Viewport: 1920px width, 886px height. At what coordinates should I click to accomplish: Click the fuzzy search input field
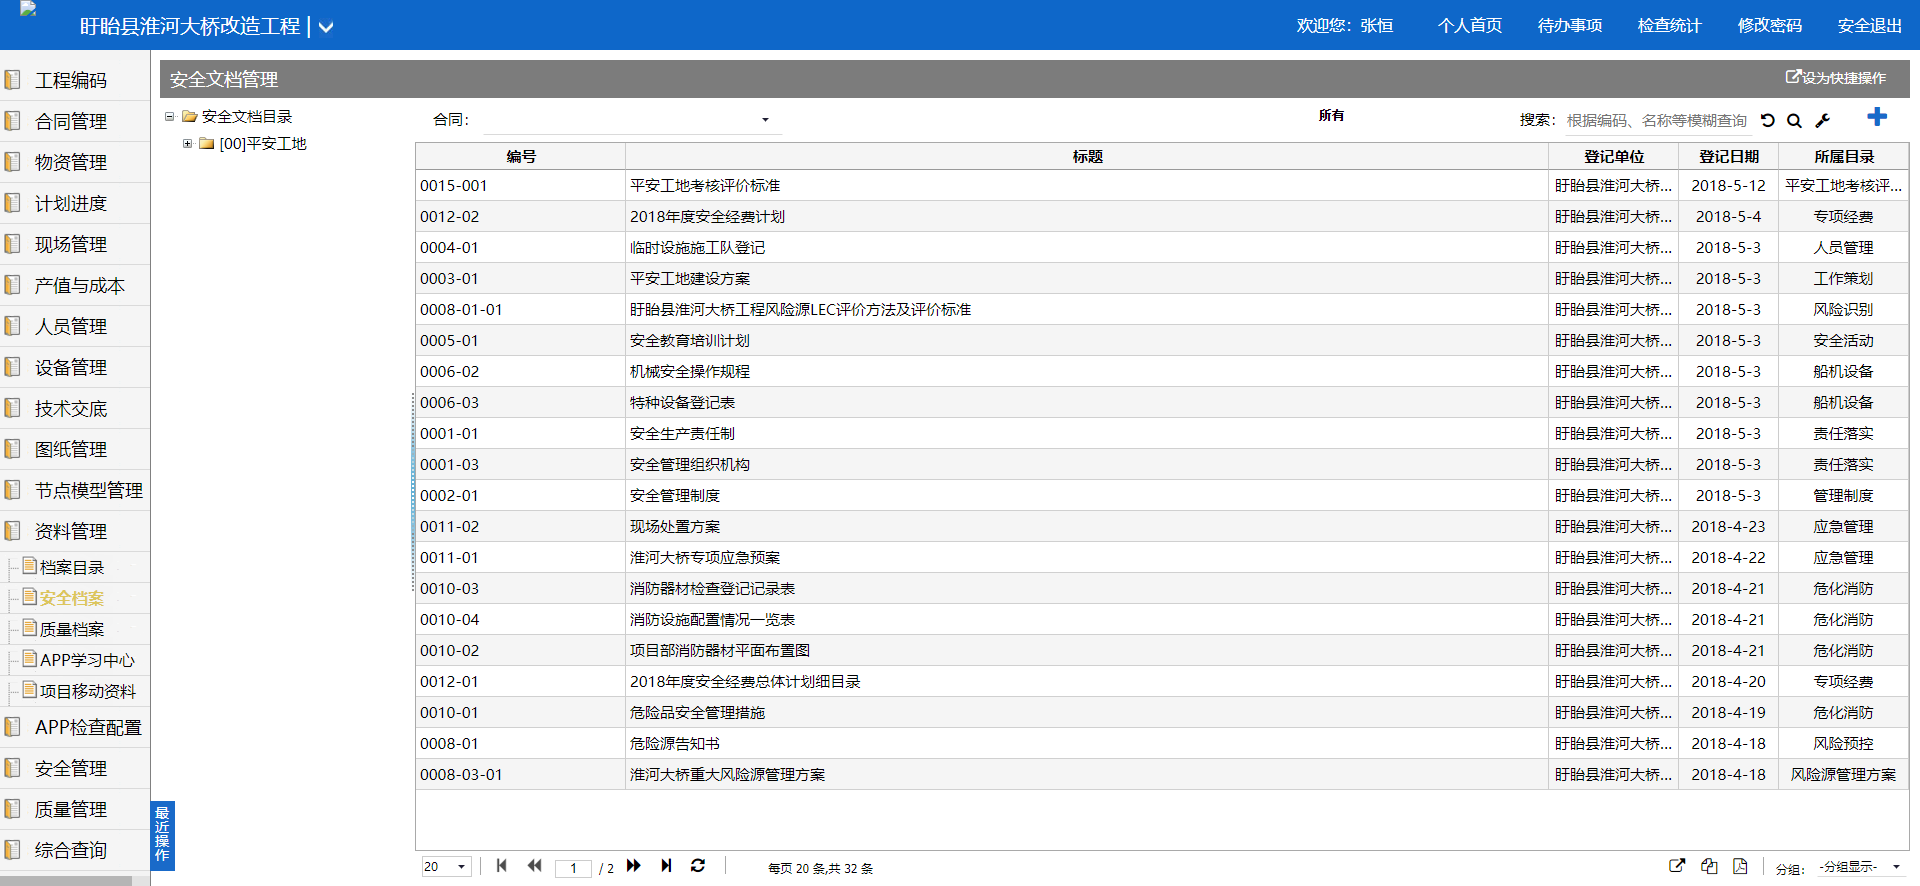1657,120
